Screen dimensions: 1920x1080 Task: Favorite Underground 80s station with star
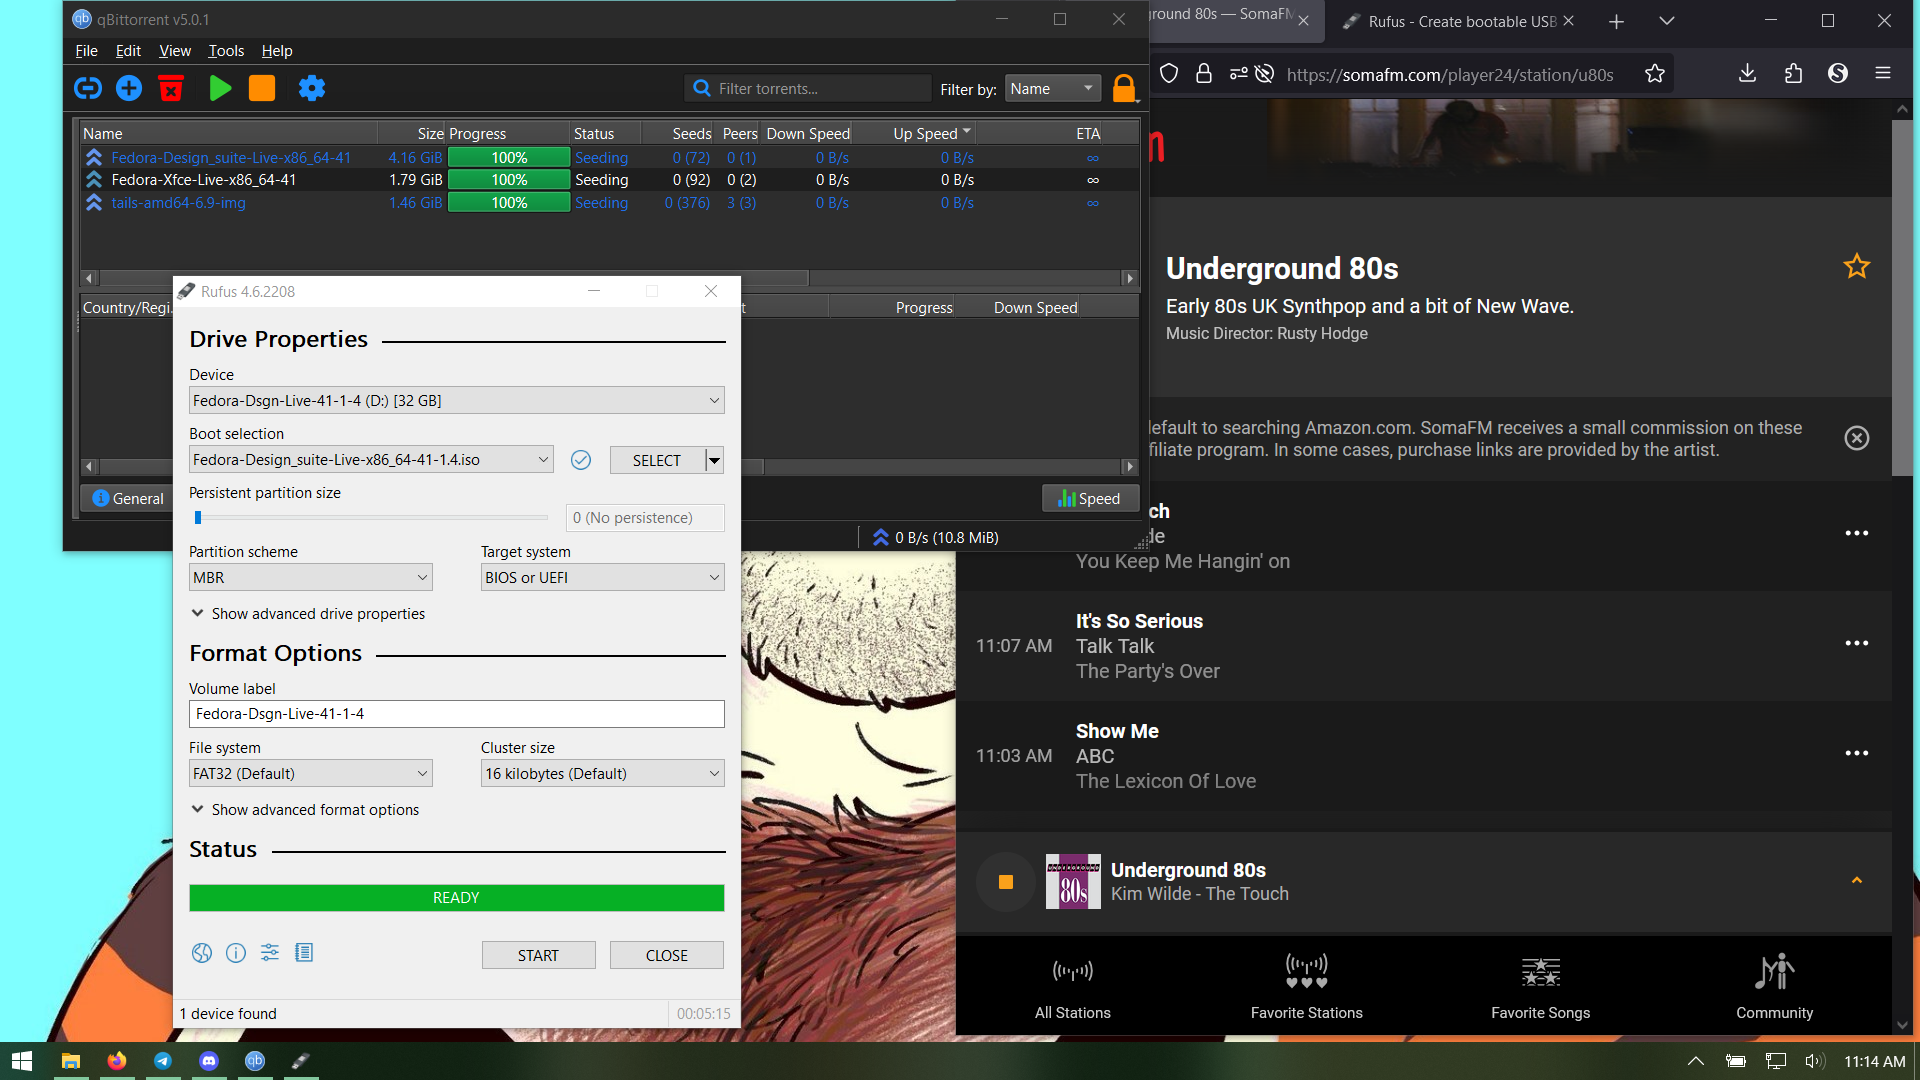[1857, 266]
